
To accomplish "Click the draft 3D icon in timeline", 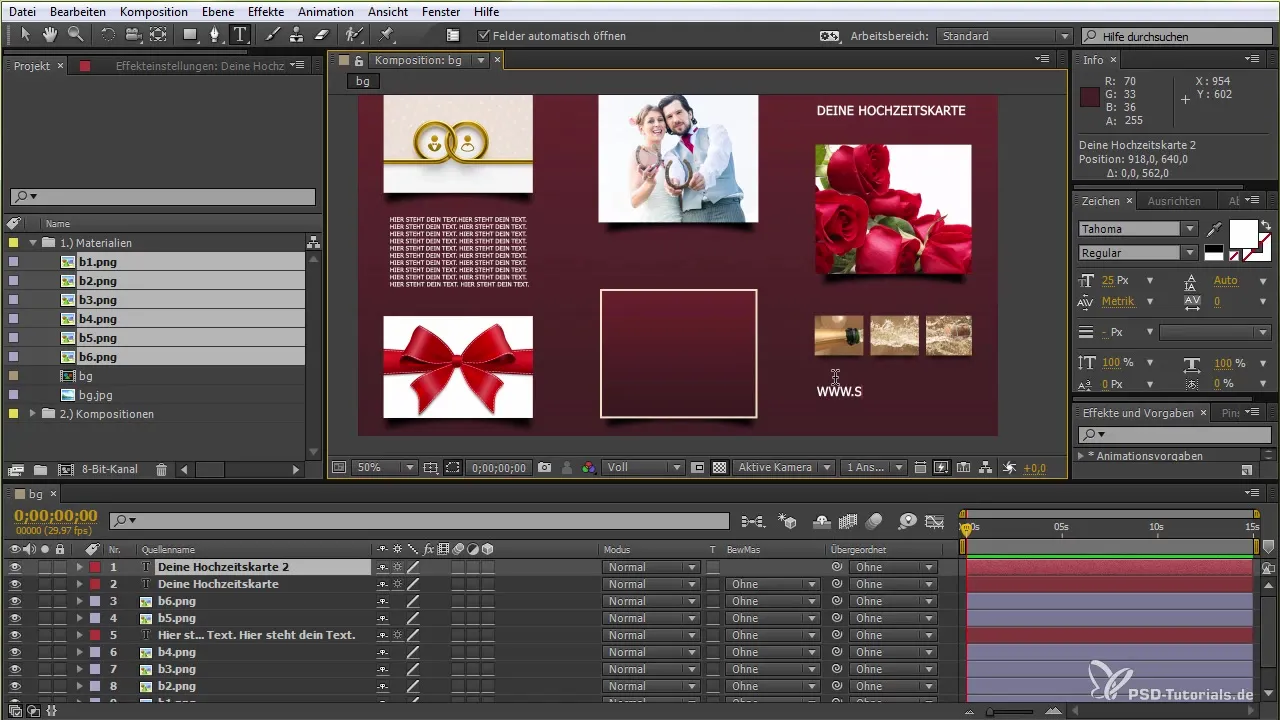I will [788, 521].
